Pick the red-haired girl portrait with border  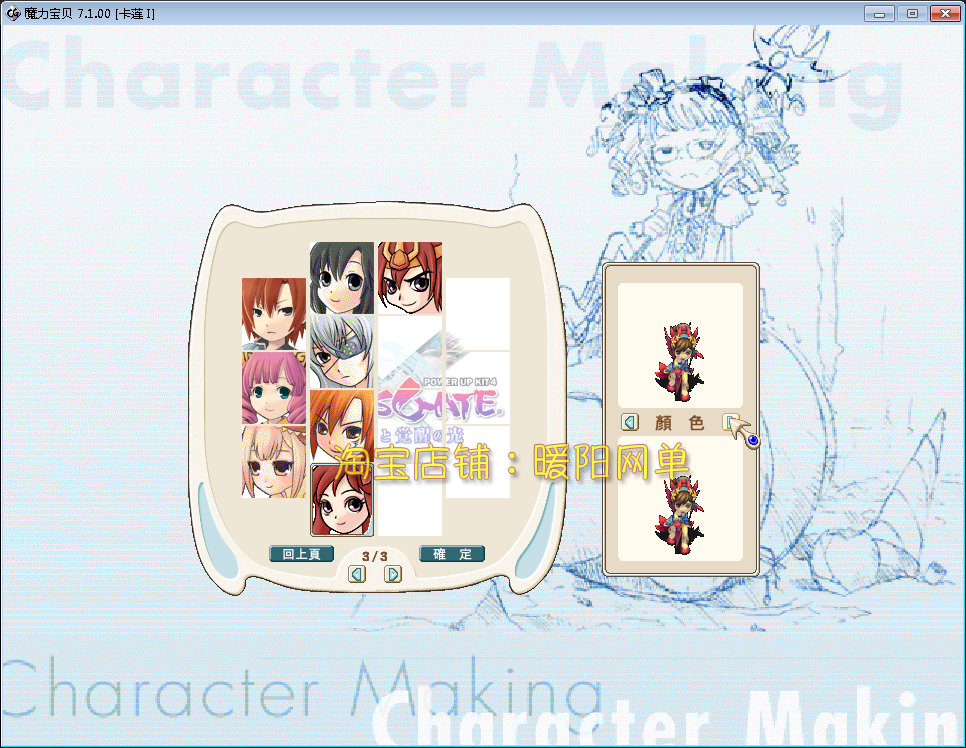click(x=342, y=500)
